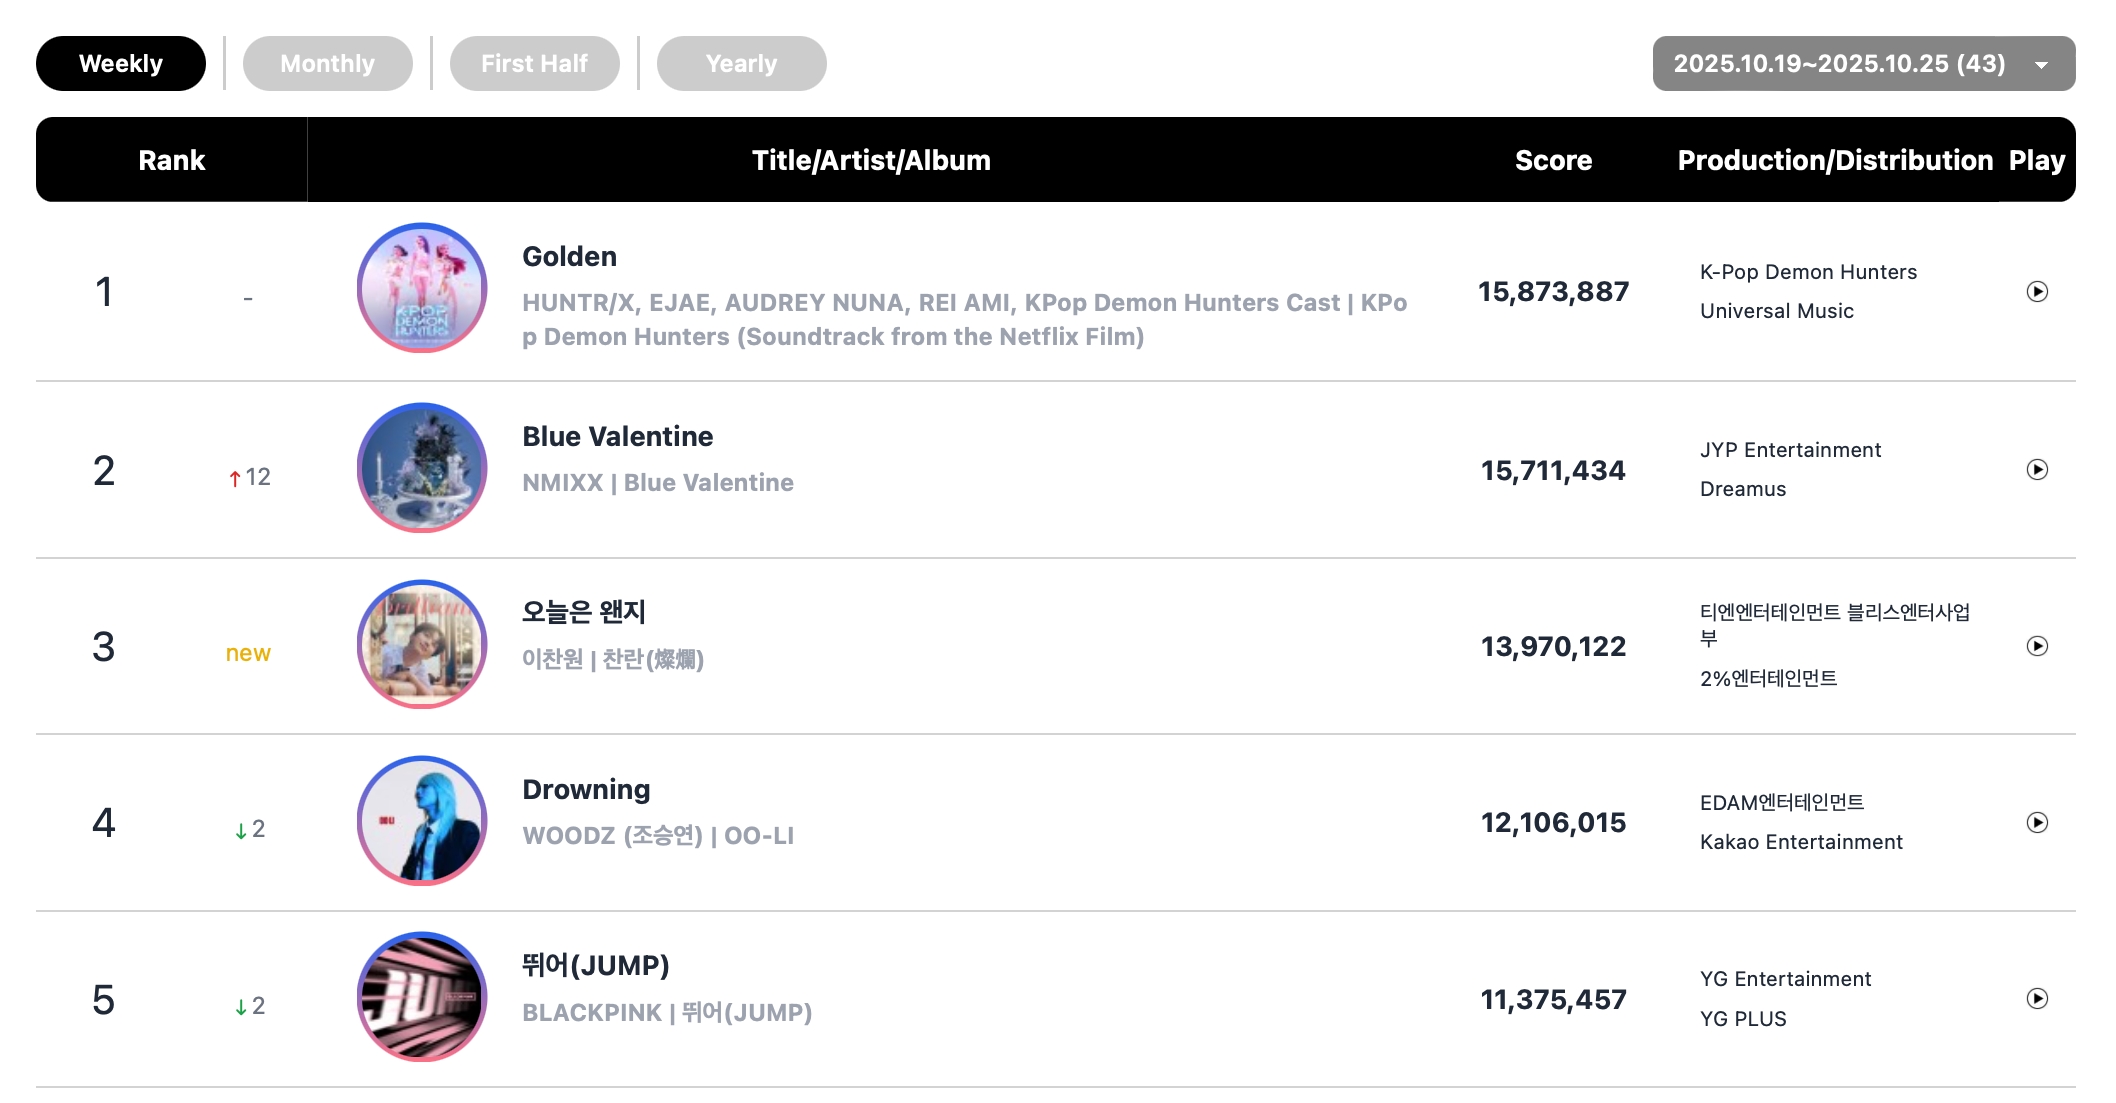Click the Score column header
Image resolution: width=2116 pixels, height=1103 pixels.
click(x=1553, y=161)
